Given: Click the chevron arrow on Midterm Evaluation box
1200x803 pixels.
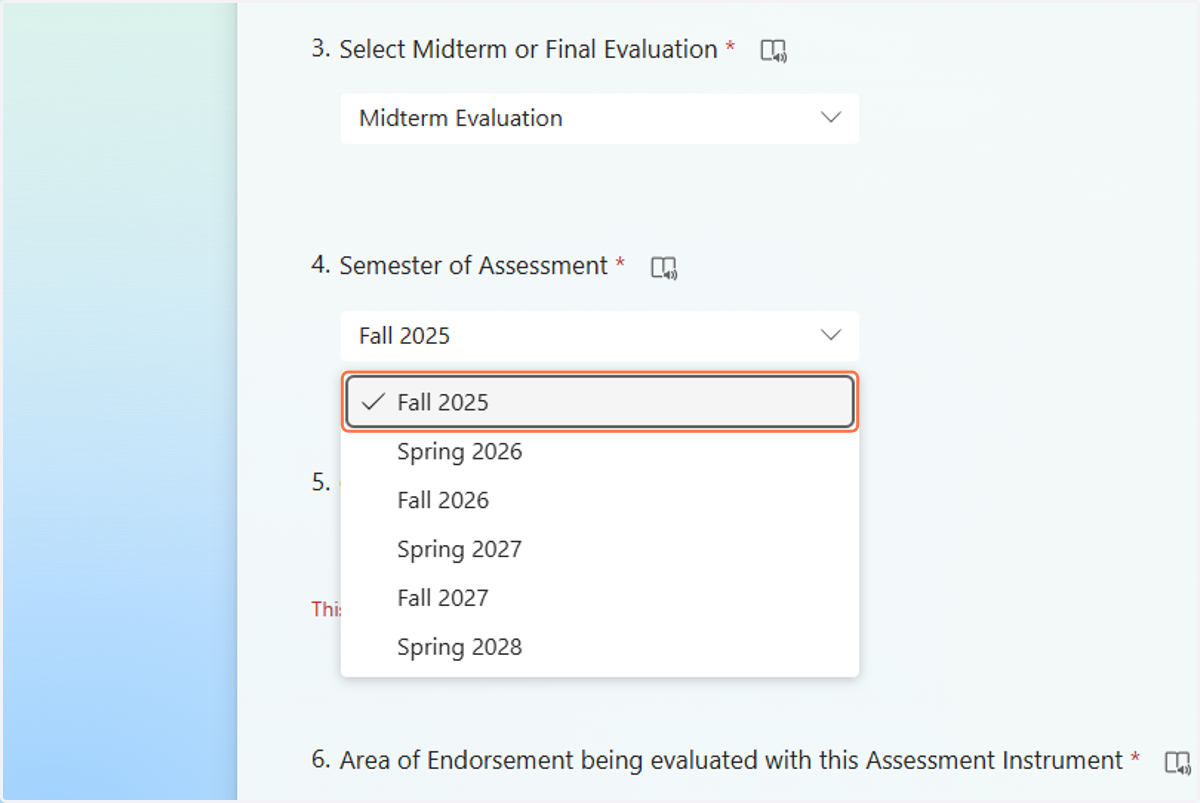Looking at the screenshot, I should click(830, 118).
